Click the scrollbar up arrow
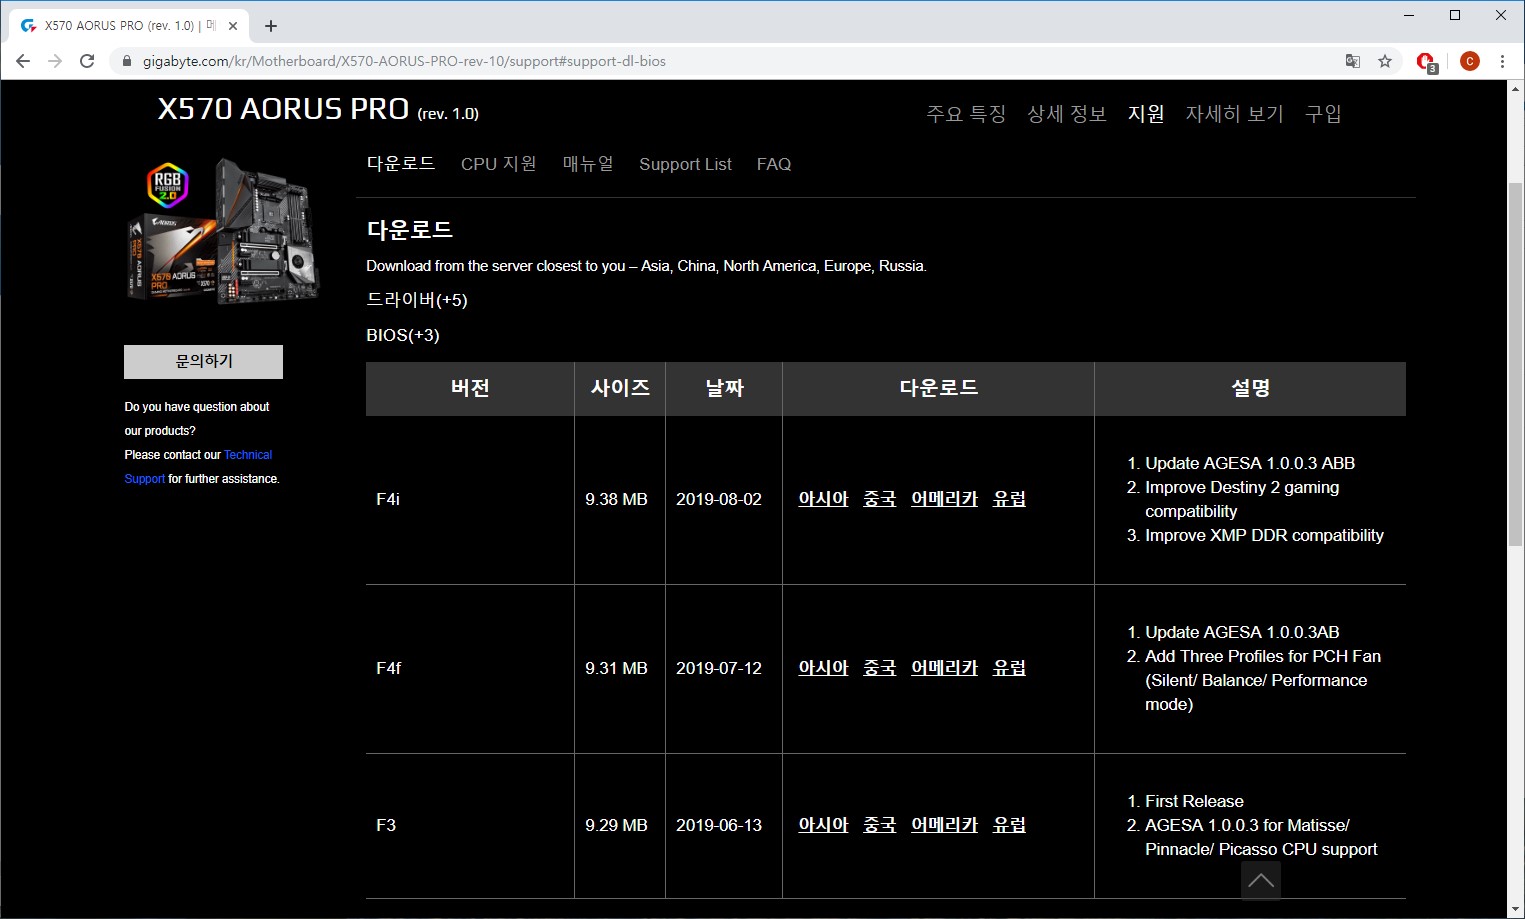Image resolution: width=1525 pixels, height=919 pixels. tap(1515, 89)
